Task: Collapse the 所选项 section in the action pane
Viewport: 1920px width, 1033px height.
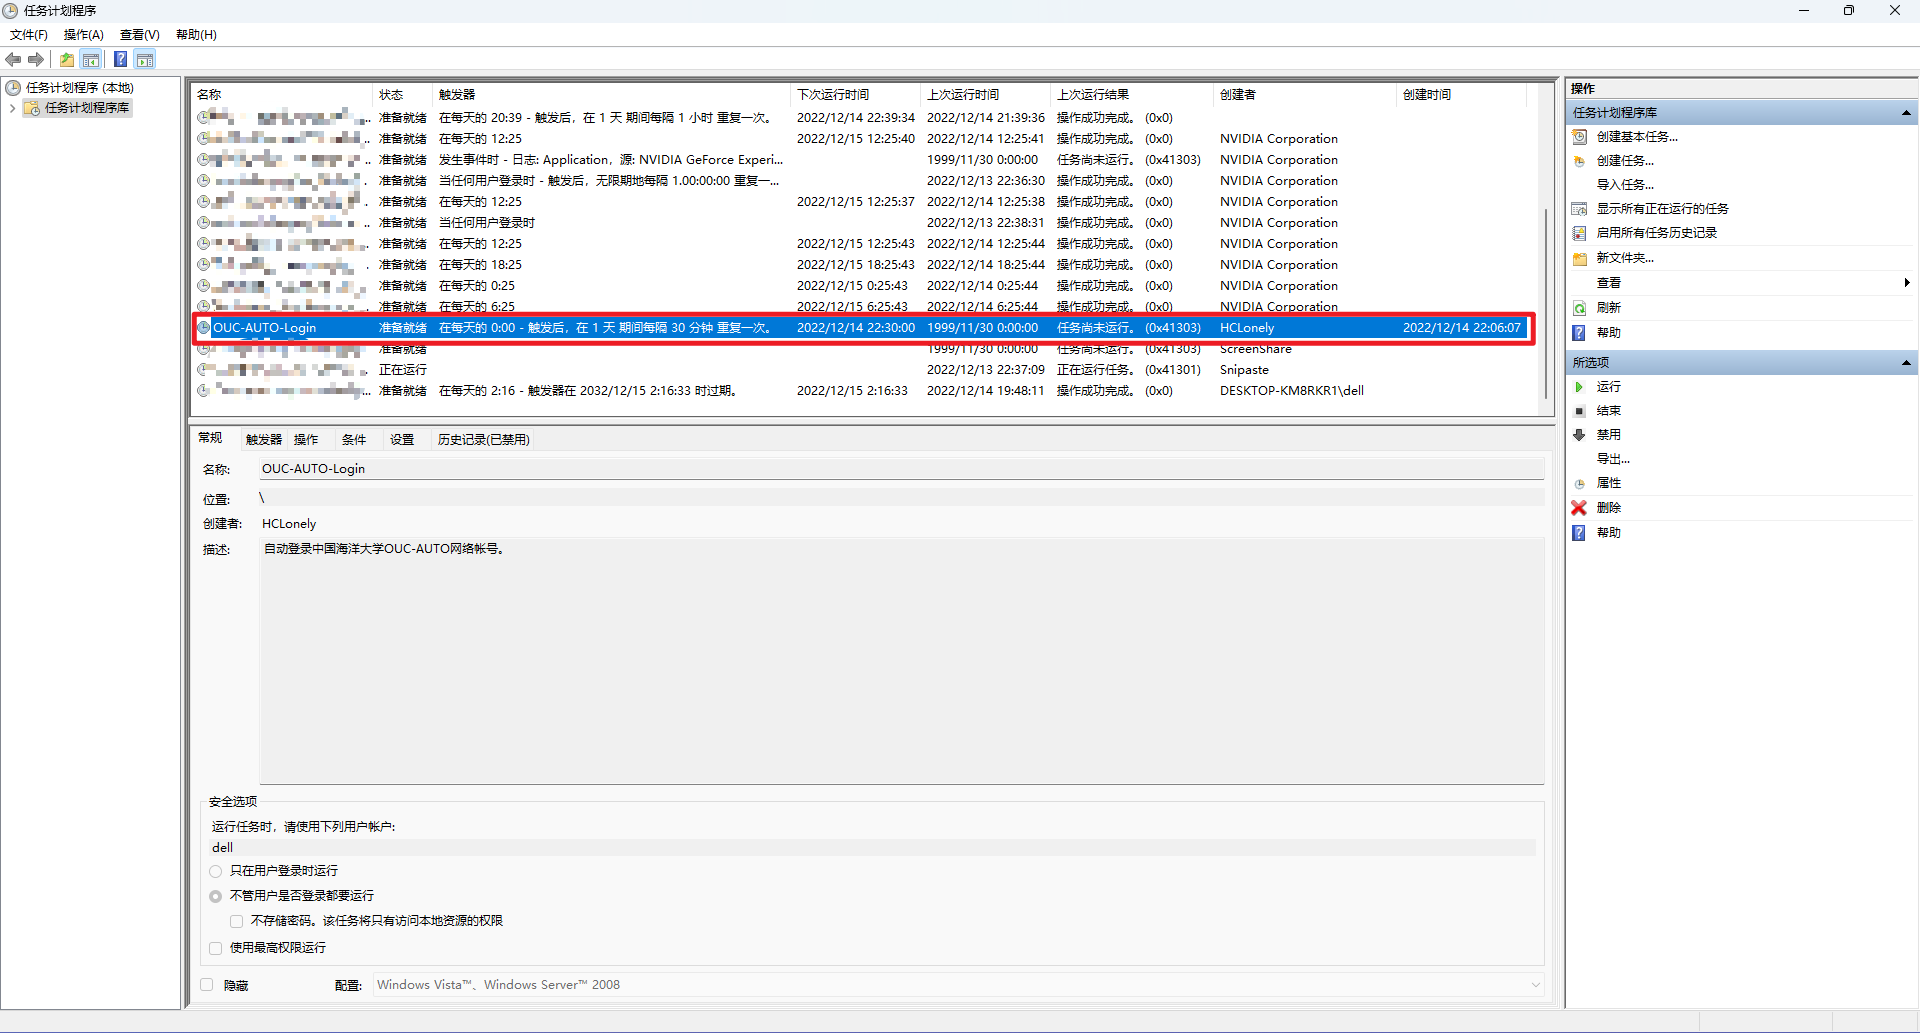Action: pos(1906,363)
